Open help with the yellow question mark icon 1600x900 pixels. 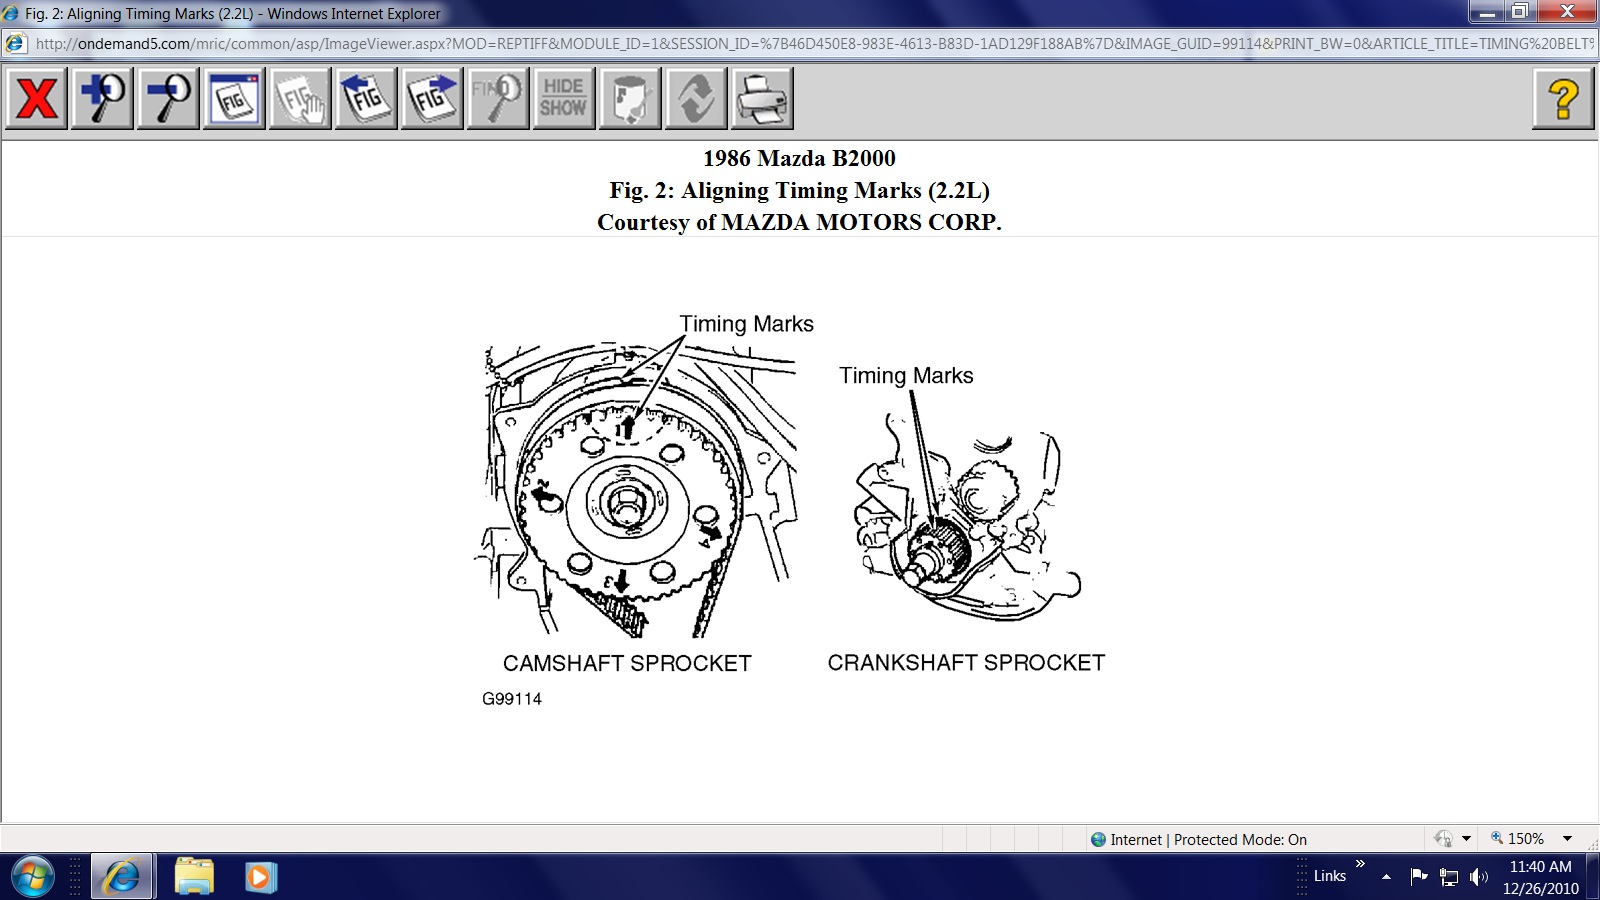coord(1563,98)
